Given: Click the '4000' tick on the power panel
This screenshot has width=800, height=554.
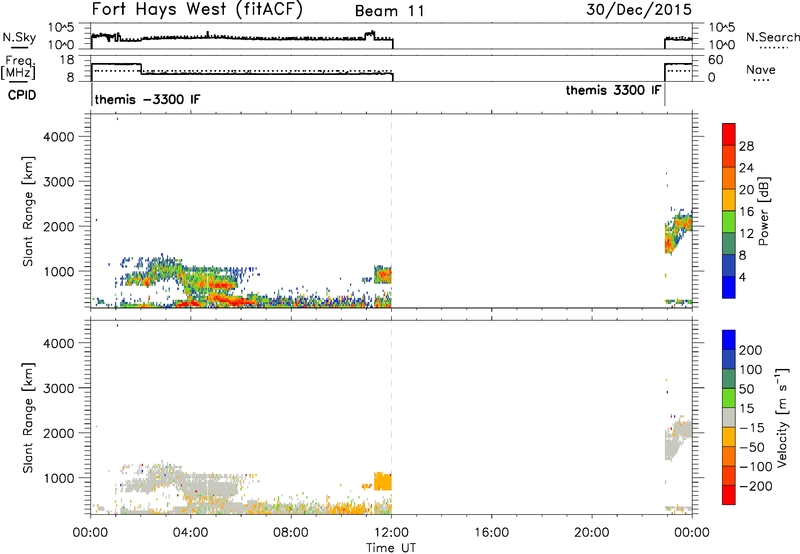Looking at the screenshot, I should coord(59,137).
